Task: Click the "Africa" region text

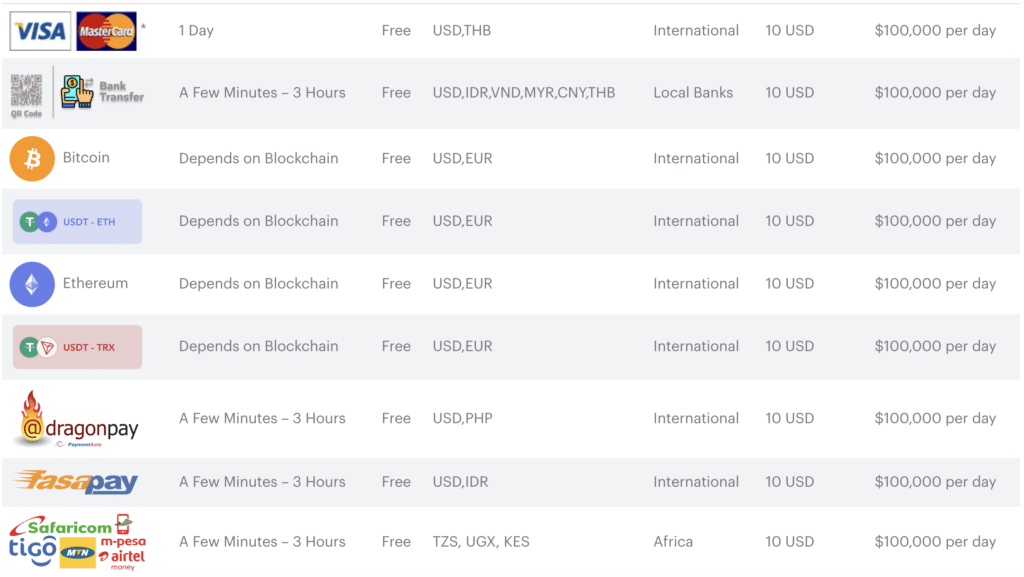Action: (x=673, y=542)
